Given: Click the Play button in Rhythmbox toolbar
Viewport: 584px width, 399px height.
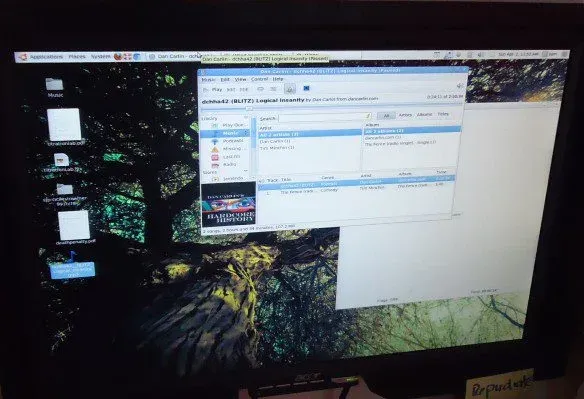Looking at the screenshot, I should [212, 89].
